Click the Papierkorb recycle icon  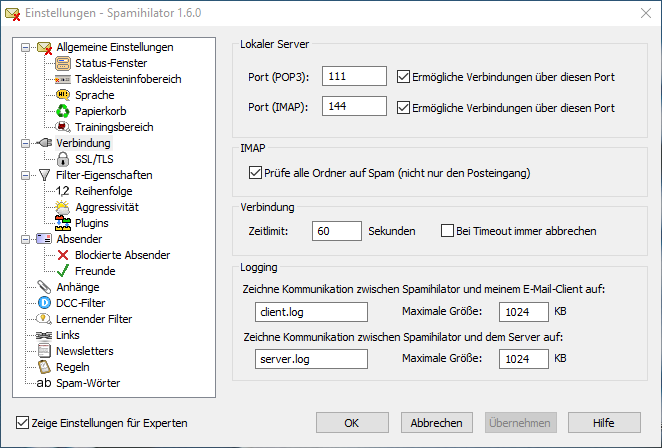(63, 111)
